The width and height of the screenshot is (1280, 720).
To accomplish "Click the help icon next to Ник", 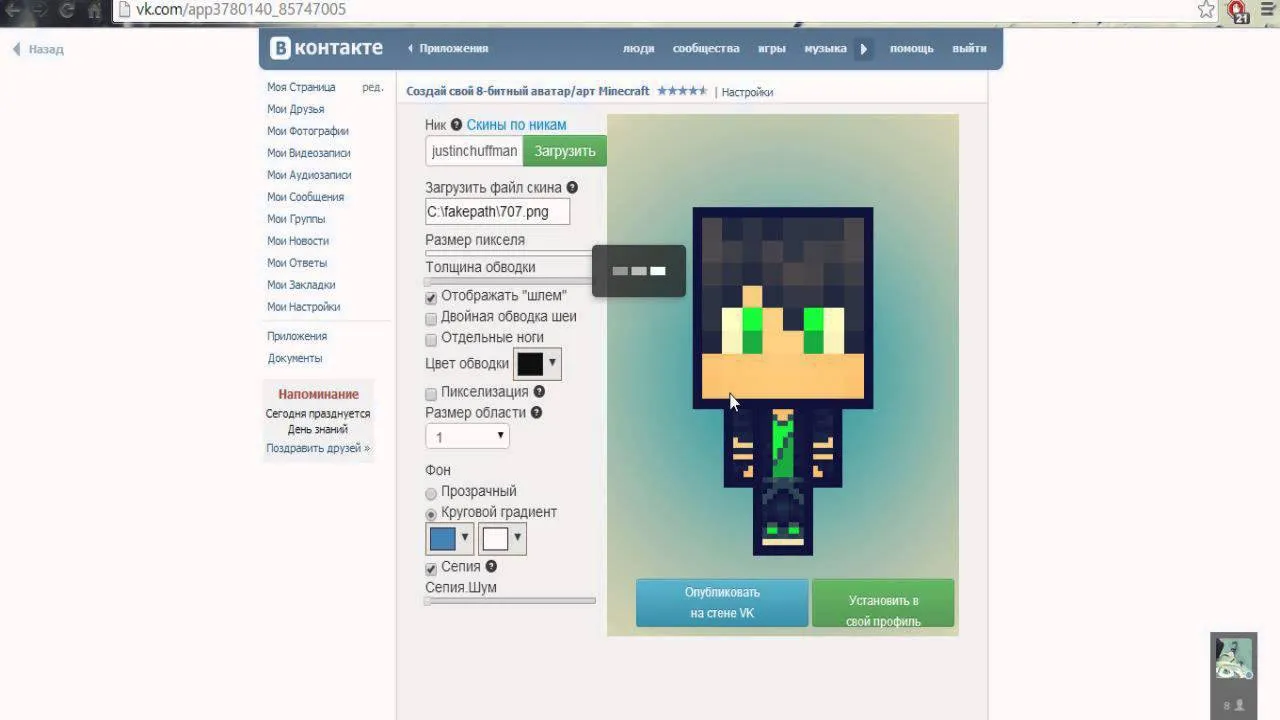I will coord(456,125).
